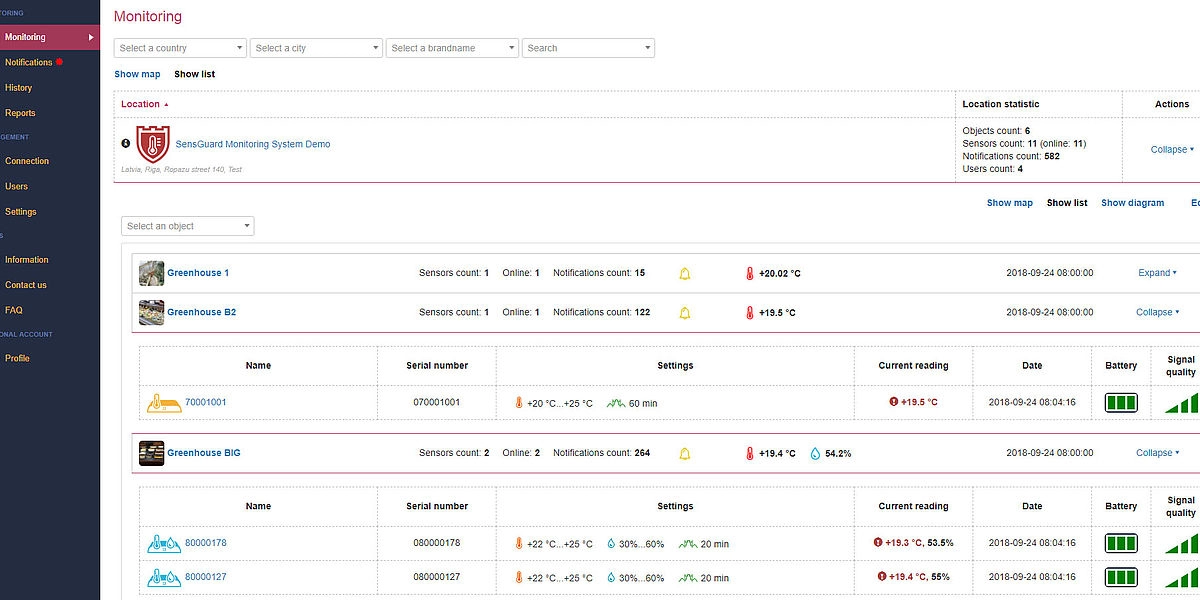The height and width of the screenshot is (600, 1200).
Task: Click the SensGuard shield logo icon
Action: coord(153,144)
